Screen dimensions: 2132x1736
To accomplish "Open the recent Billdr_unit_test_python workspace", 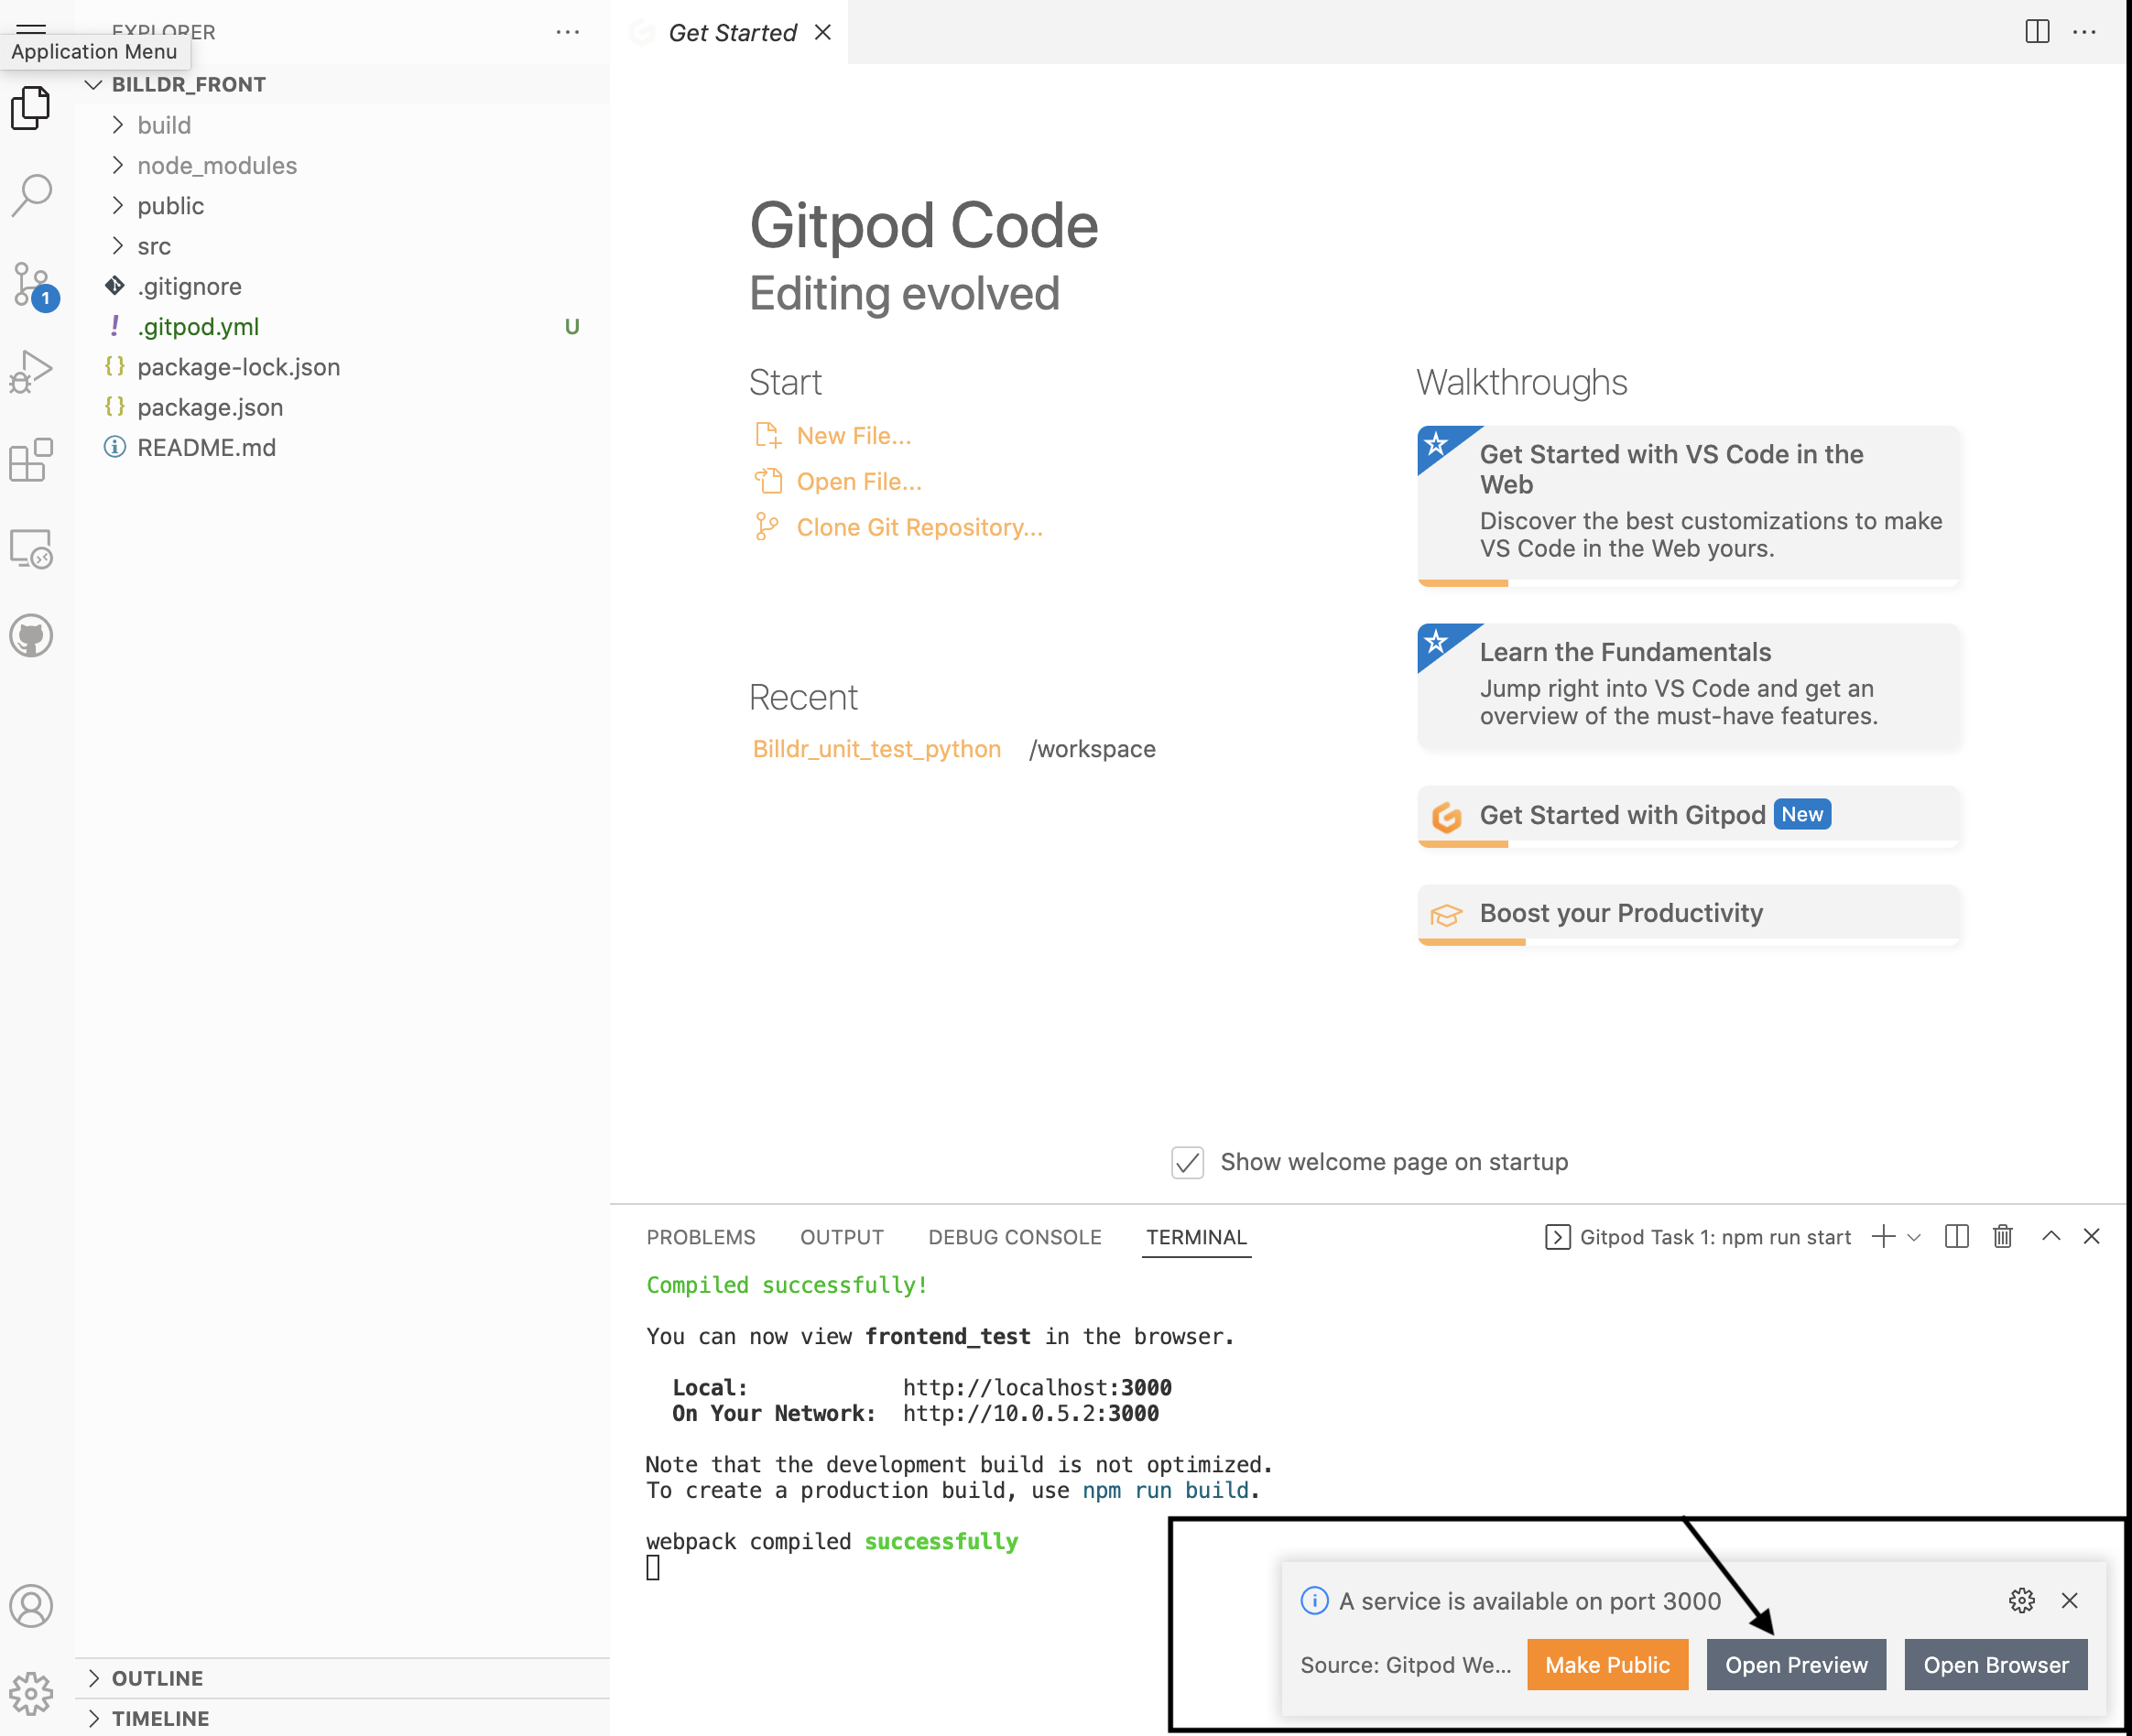I will (876, 748).
